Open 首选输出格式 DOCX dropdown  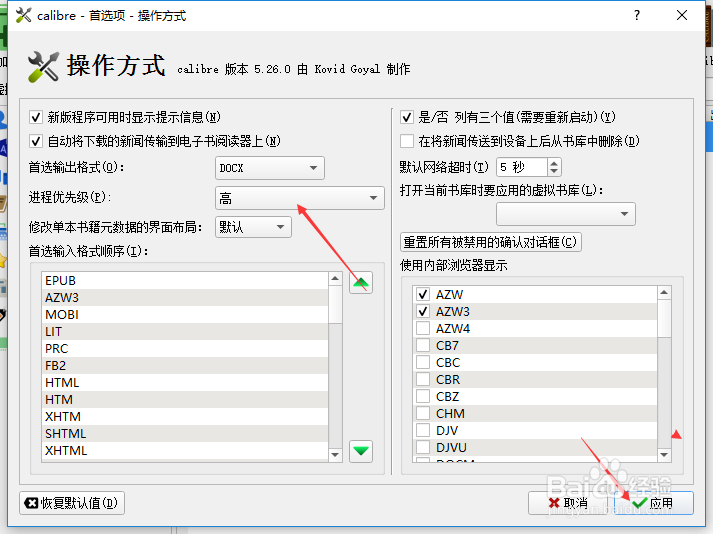point(270,168)
